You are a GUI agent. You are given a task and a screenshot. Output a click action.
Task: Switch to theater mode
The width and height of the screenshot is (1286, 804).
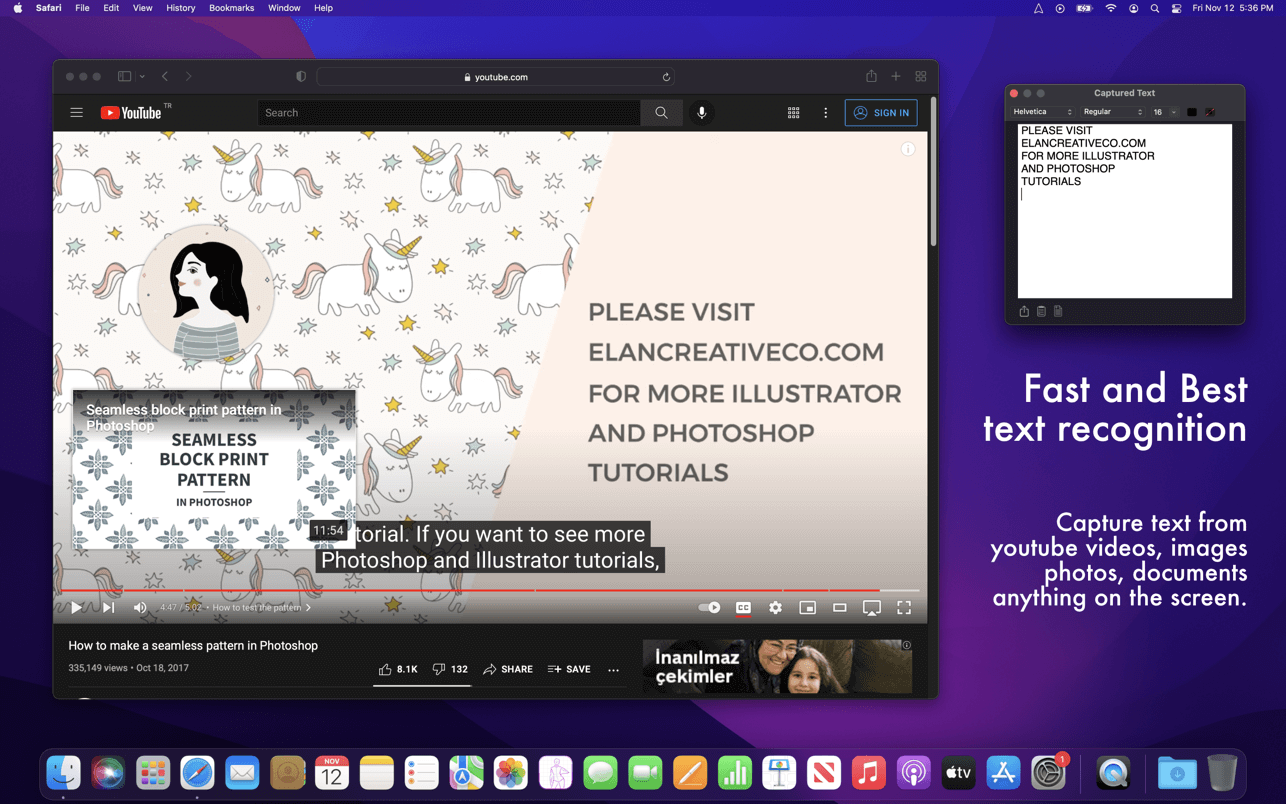[840, 607]
